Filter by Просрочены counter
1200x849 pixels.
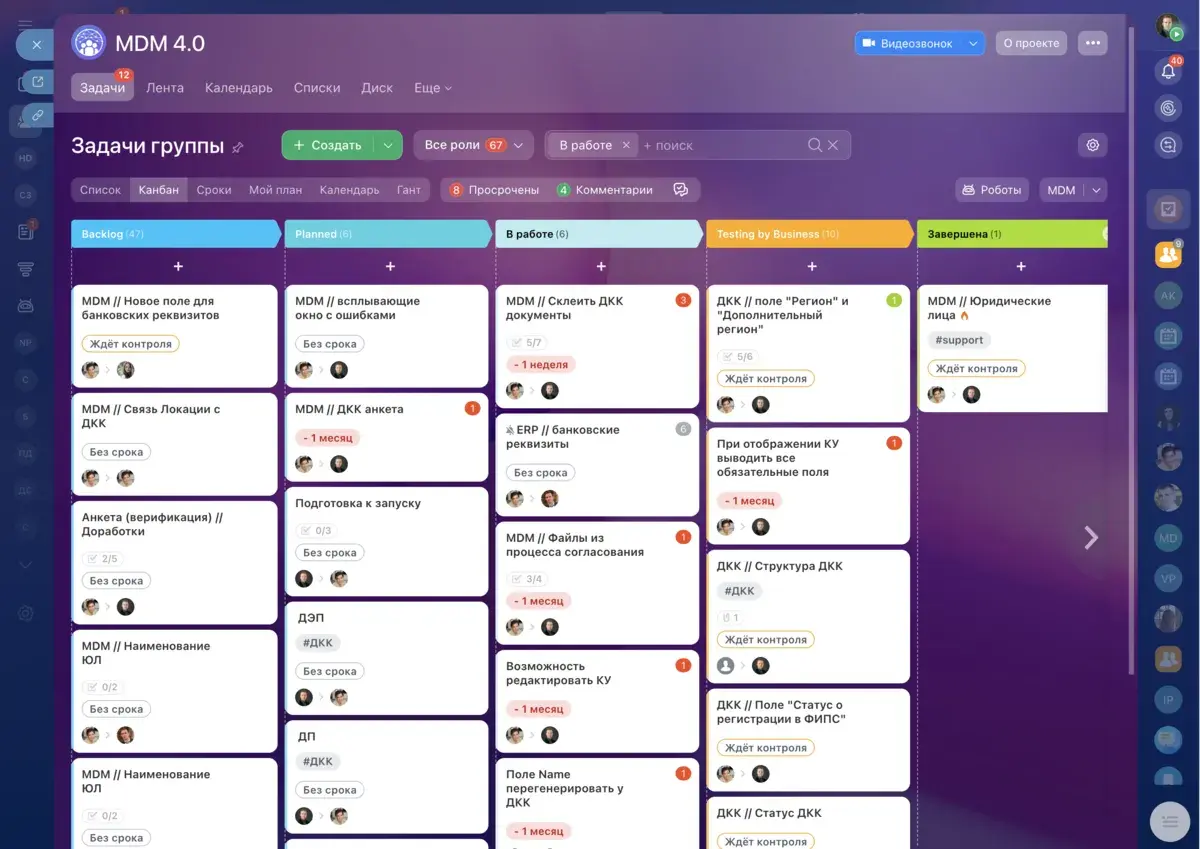[x=494, y=190]
